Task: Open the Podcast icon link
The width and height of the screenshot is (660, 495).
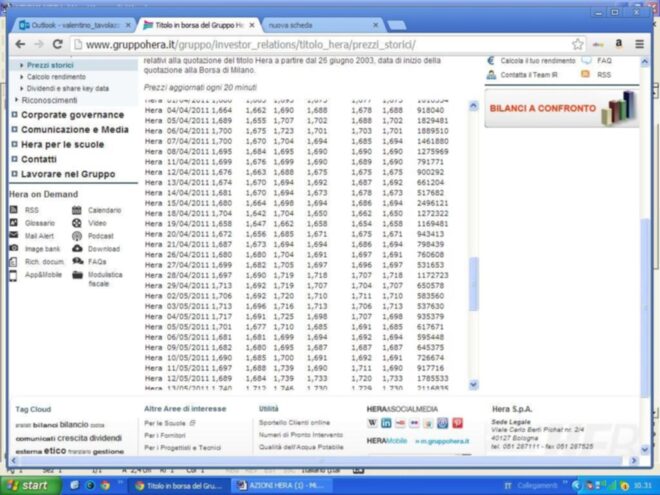Action: click(x=77, y=236)
